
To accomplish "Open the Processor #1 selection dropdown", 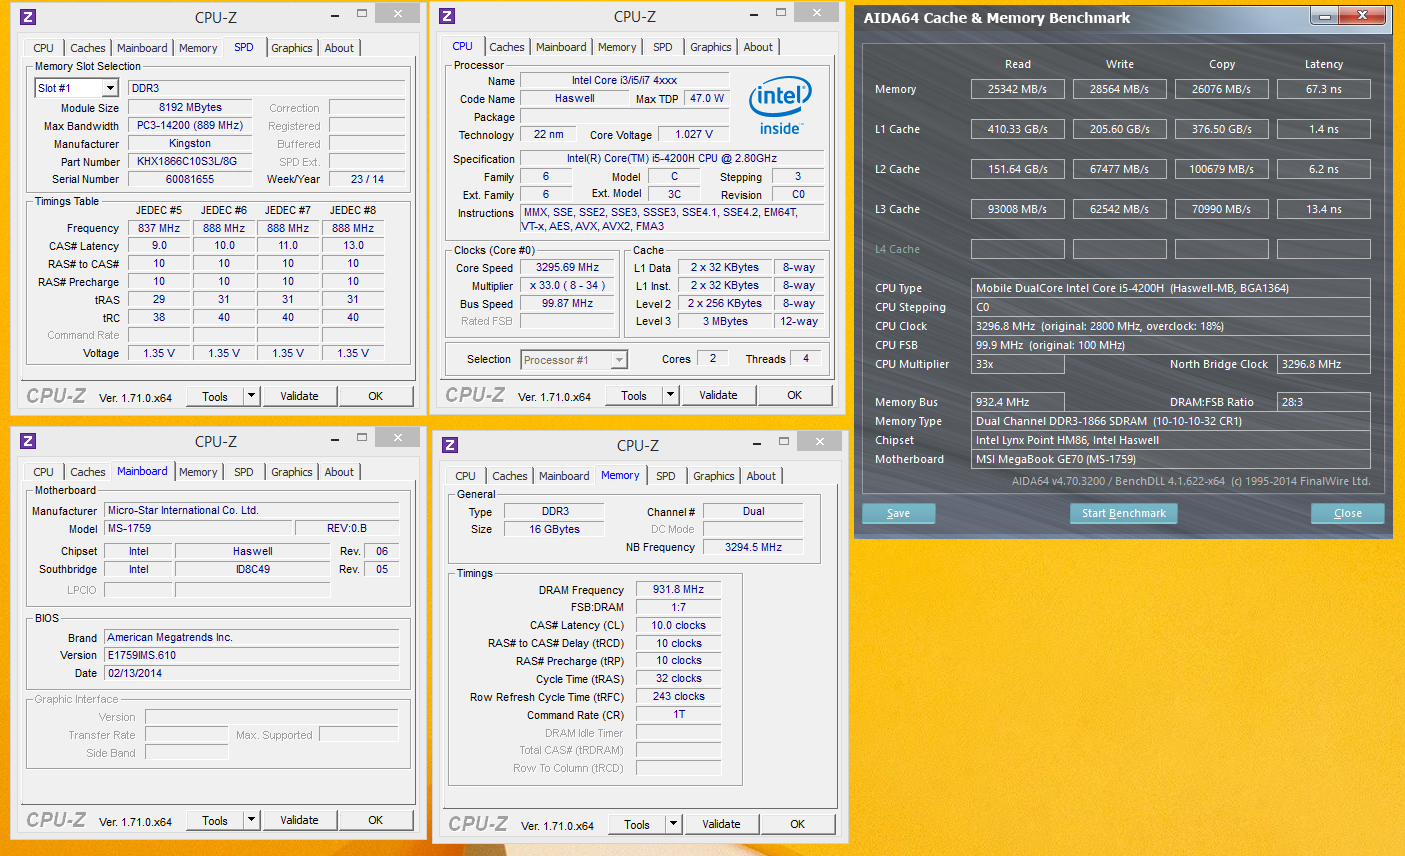I will click(618, 360).
